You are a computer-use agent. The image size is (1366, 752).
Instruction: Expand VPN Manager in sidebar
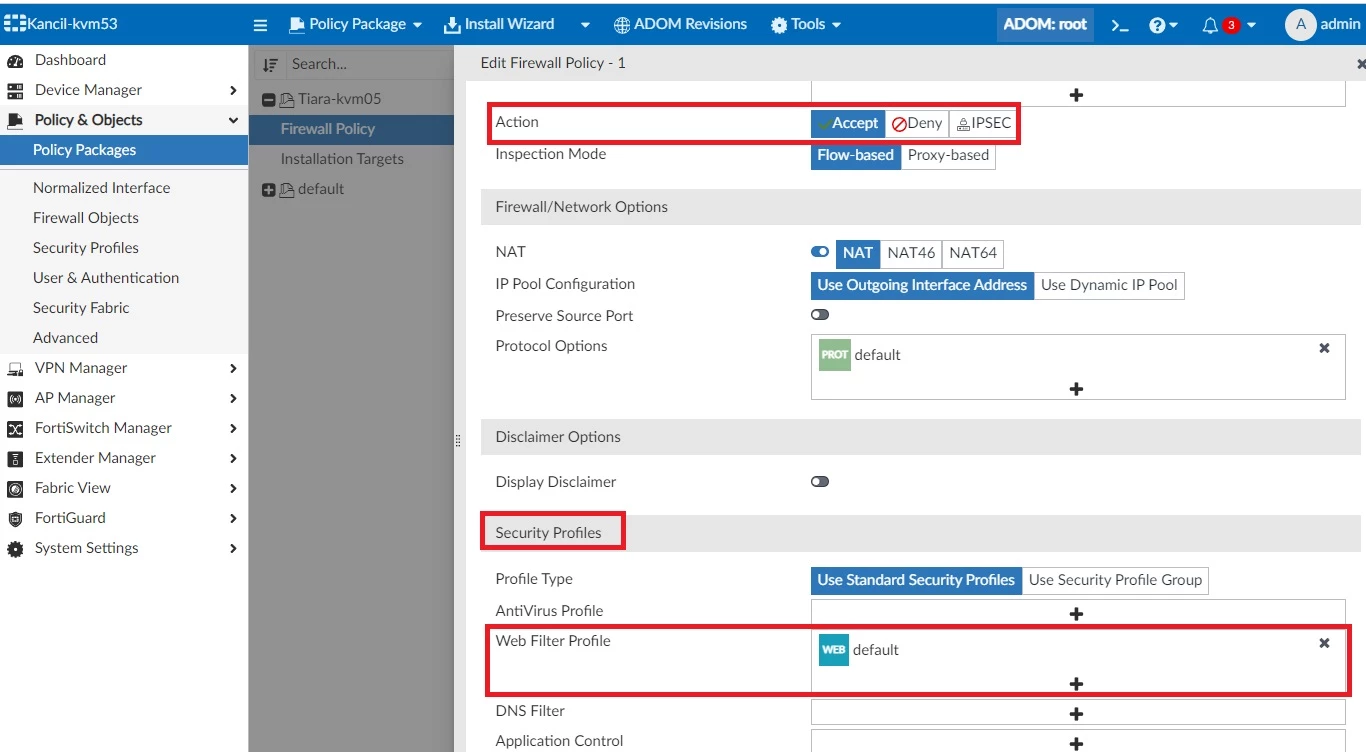[x=233, y=368]
